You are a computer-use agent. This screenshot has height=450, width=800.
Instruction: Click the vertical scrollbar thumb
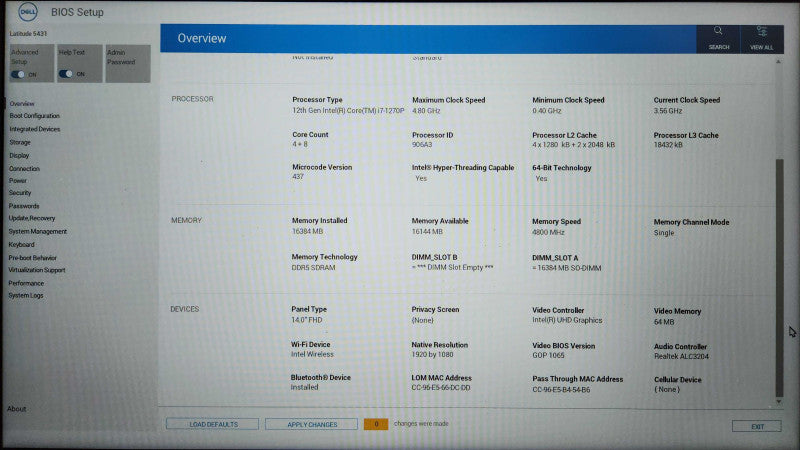(x=779, y=278)
